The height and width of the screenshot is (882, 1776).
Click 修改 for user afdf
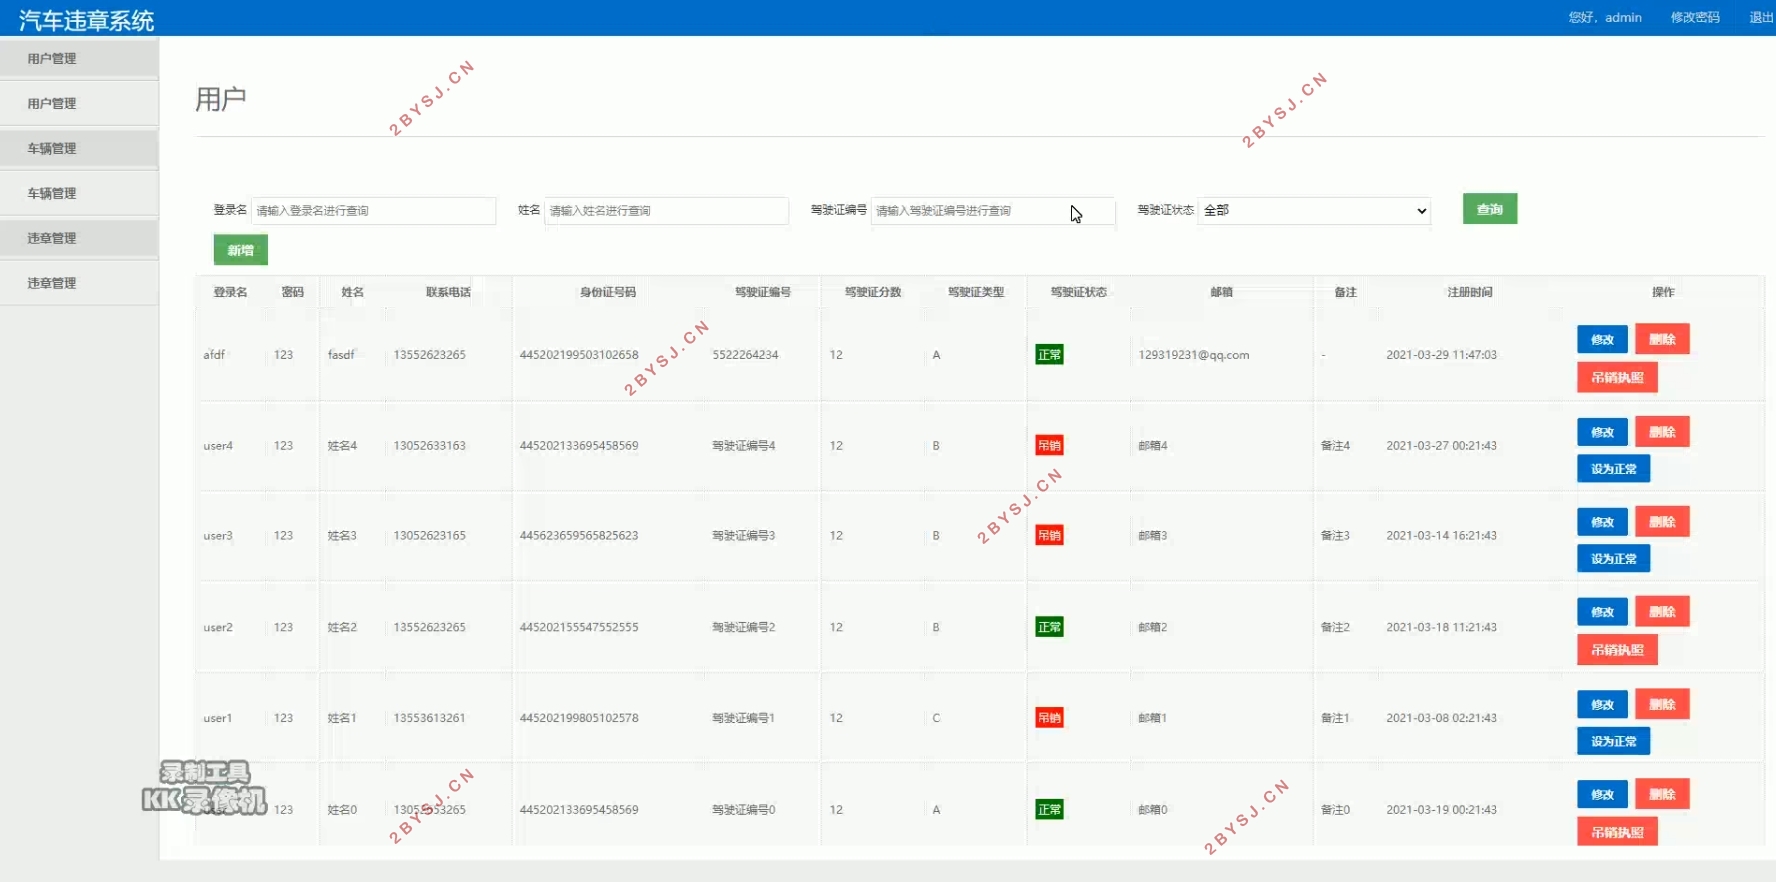[1603, 339]
